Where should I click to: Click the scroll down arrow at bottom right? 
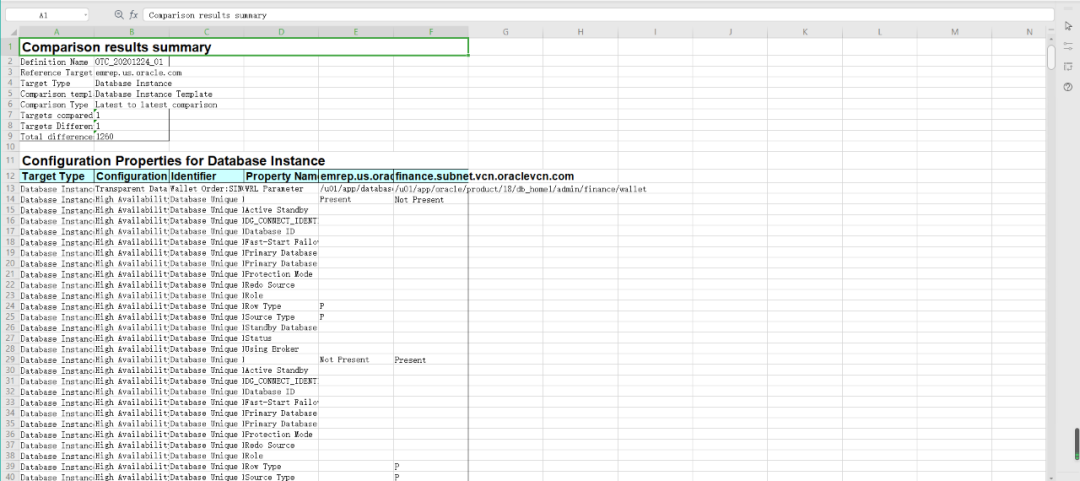tap(1051, 476)
